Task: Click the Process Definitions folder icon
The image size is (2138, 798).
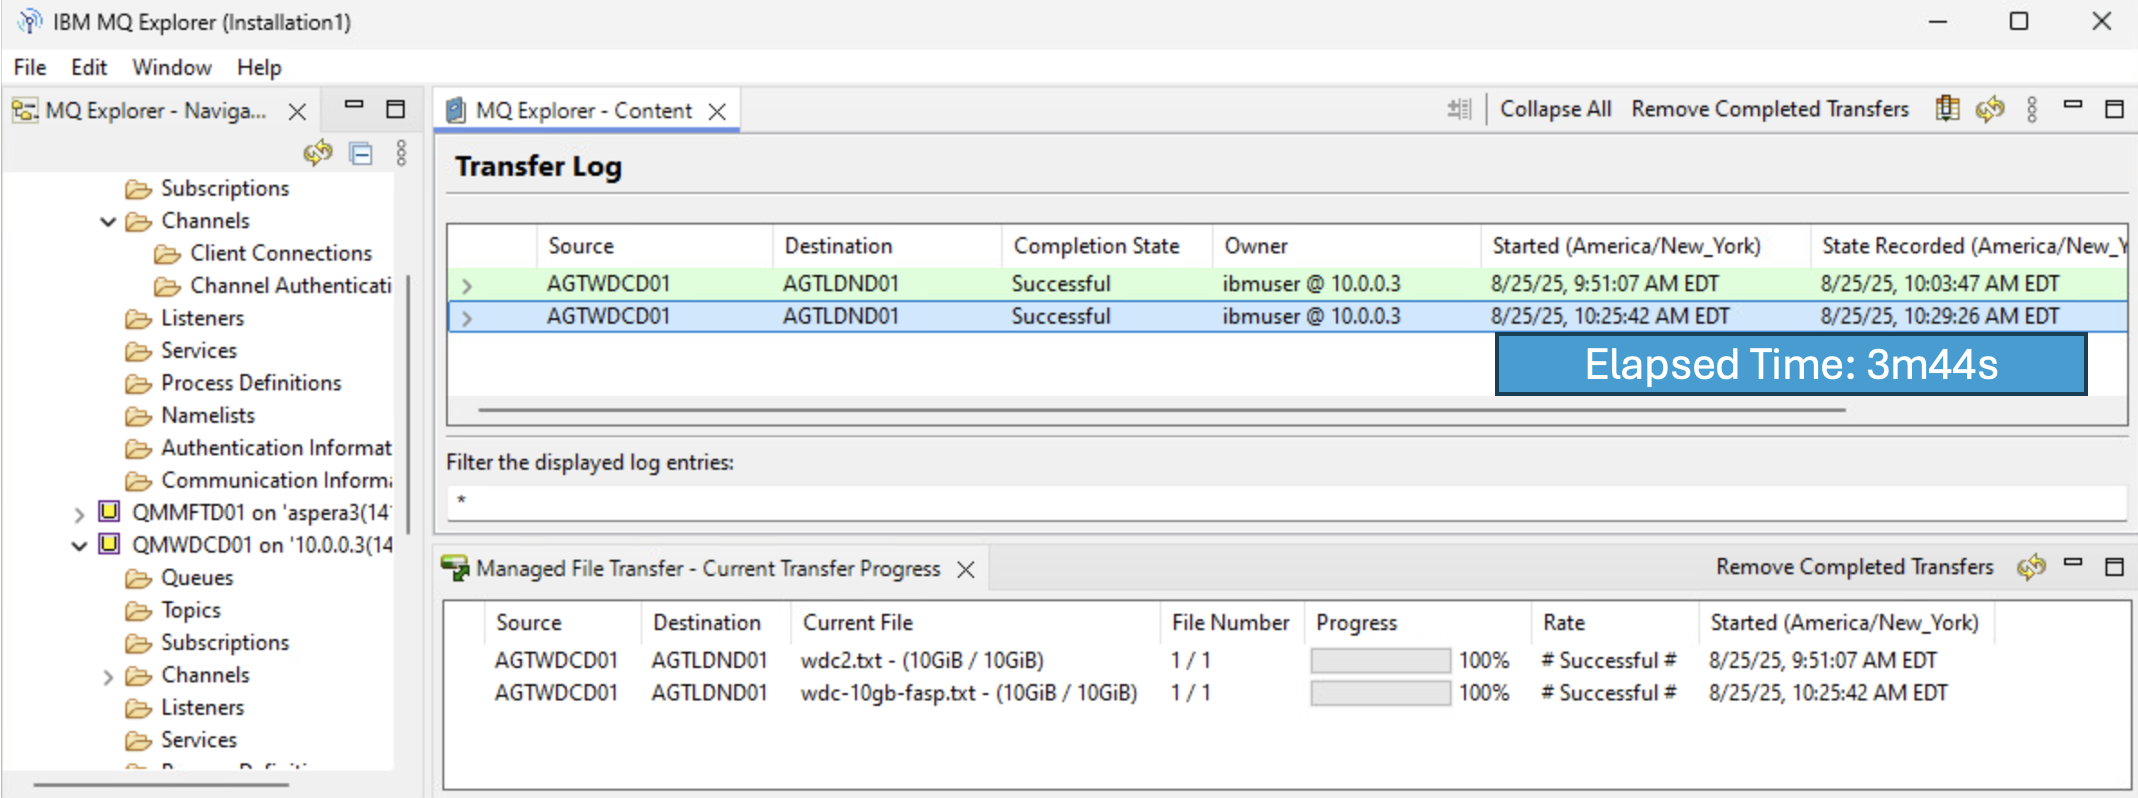Action: pyautogui.click(x=138, y=383)
